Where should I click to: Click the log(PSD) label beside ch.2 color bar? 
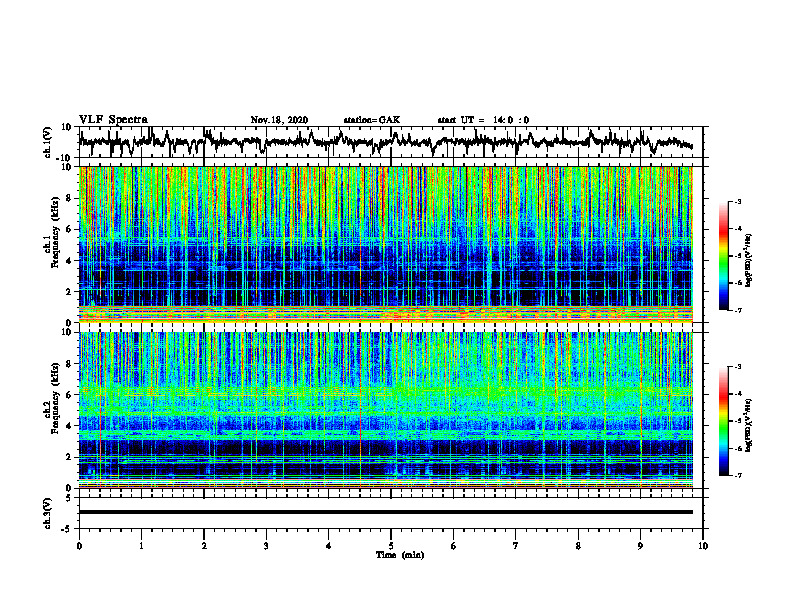(x=749, y=425)
